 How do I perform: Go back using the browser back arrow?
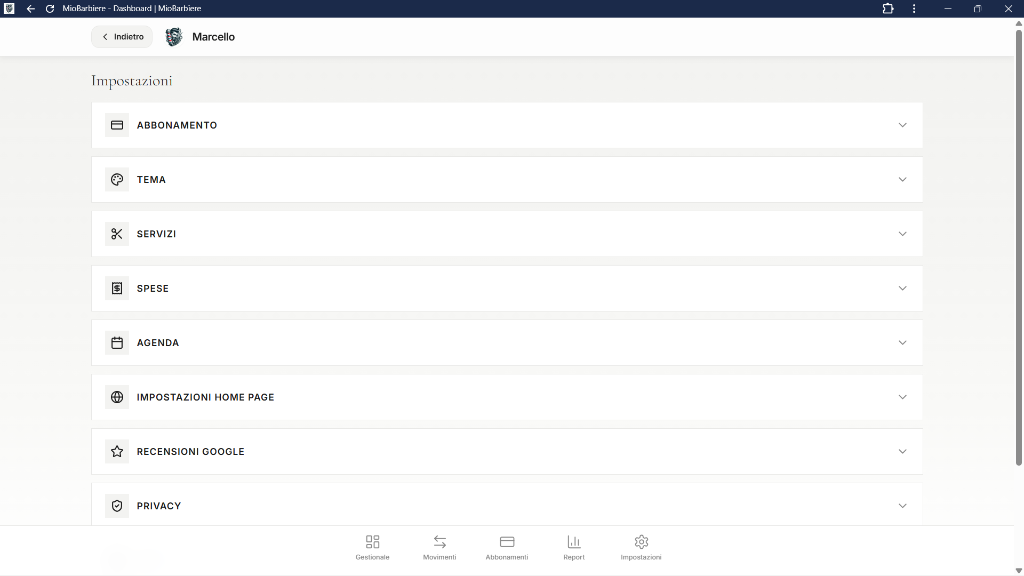31,8
